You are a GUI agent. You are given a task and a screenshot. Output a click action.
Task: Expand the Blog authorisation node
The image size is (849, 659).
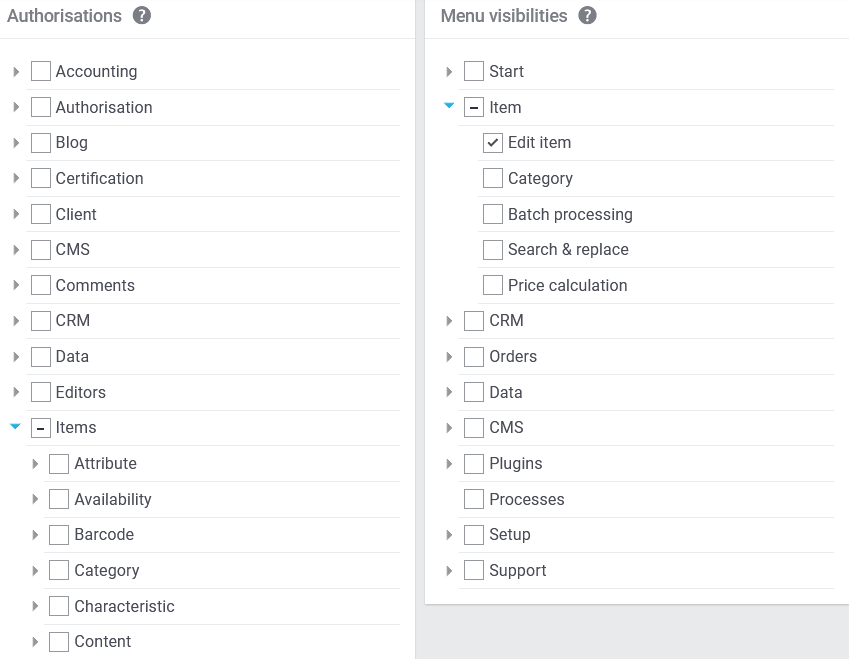16,143
